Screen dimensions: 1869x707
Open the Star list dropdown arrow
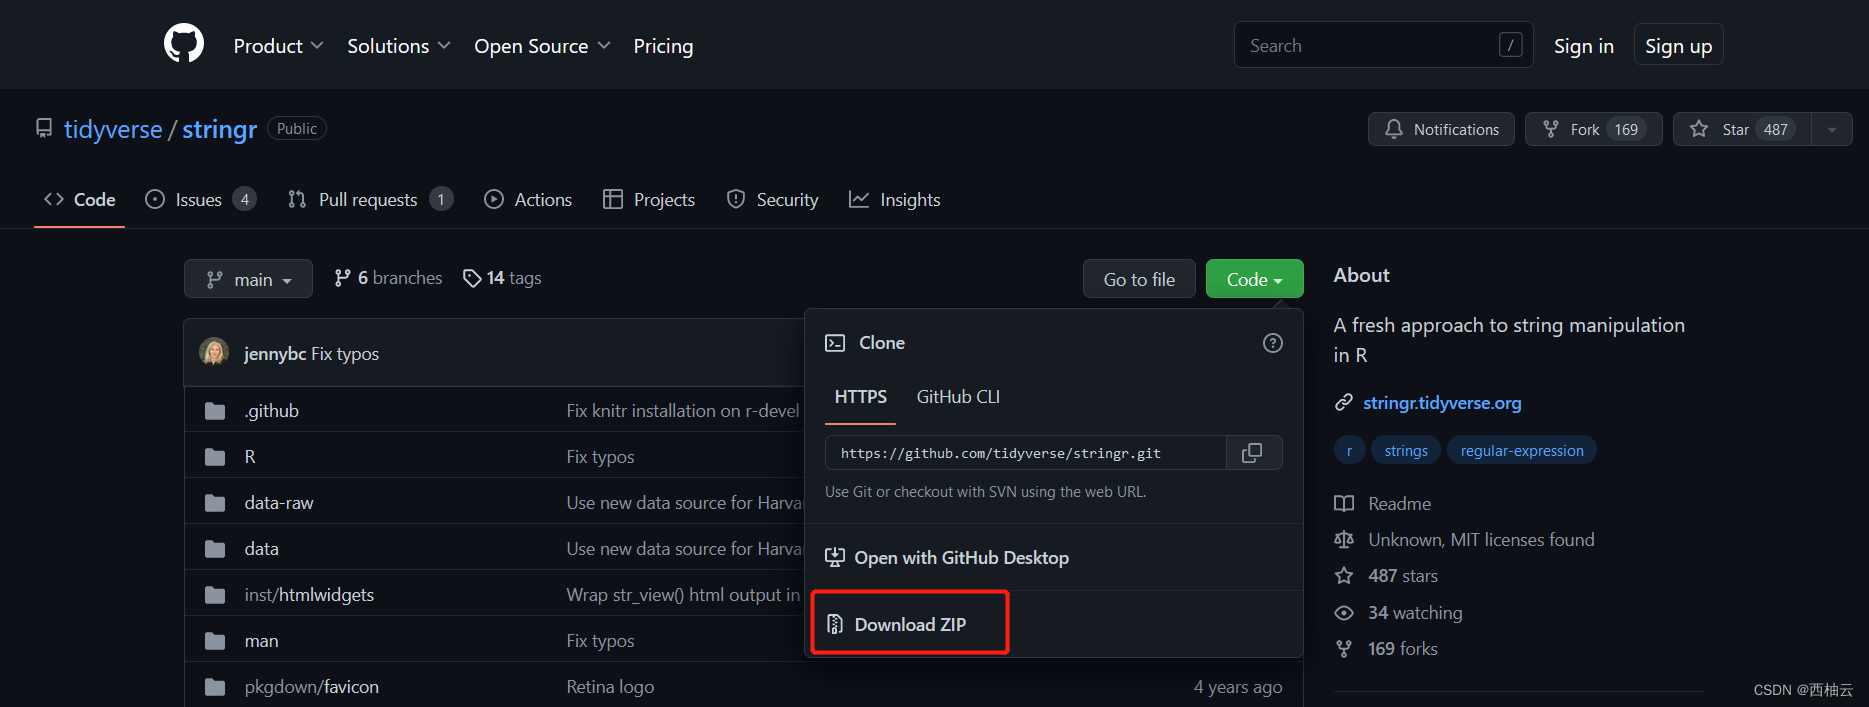(x=1832, y=129)
